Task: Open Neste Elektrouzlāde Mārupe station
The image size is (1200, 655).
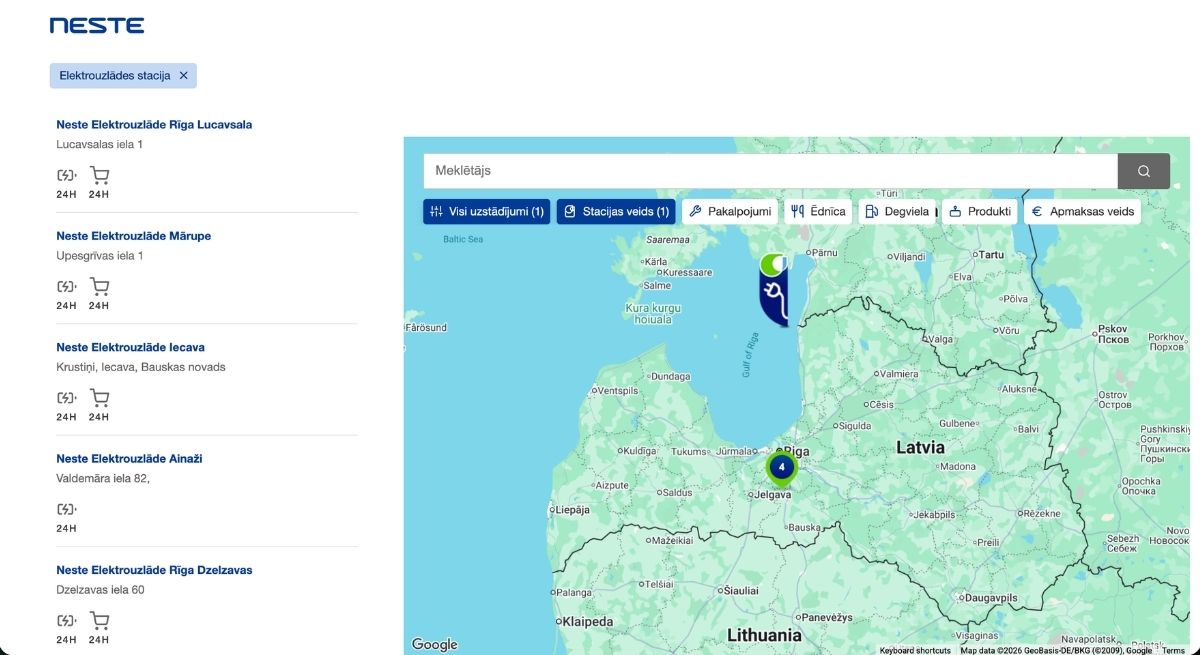Action: click(x=133, y=236)
